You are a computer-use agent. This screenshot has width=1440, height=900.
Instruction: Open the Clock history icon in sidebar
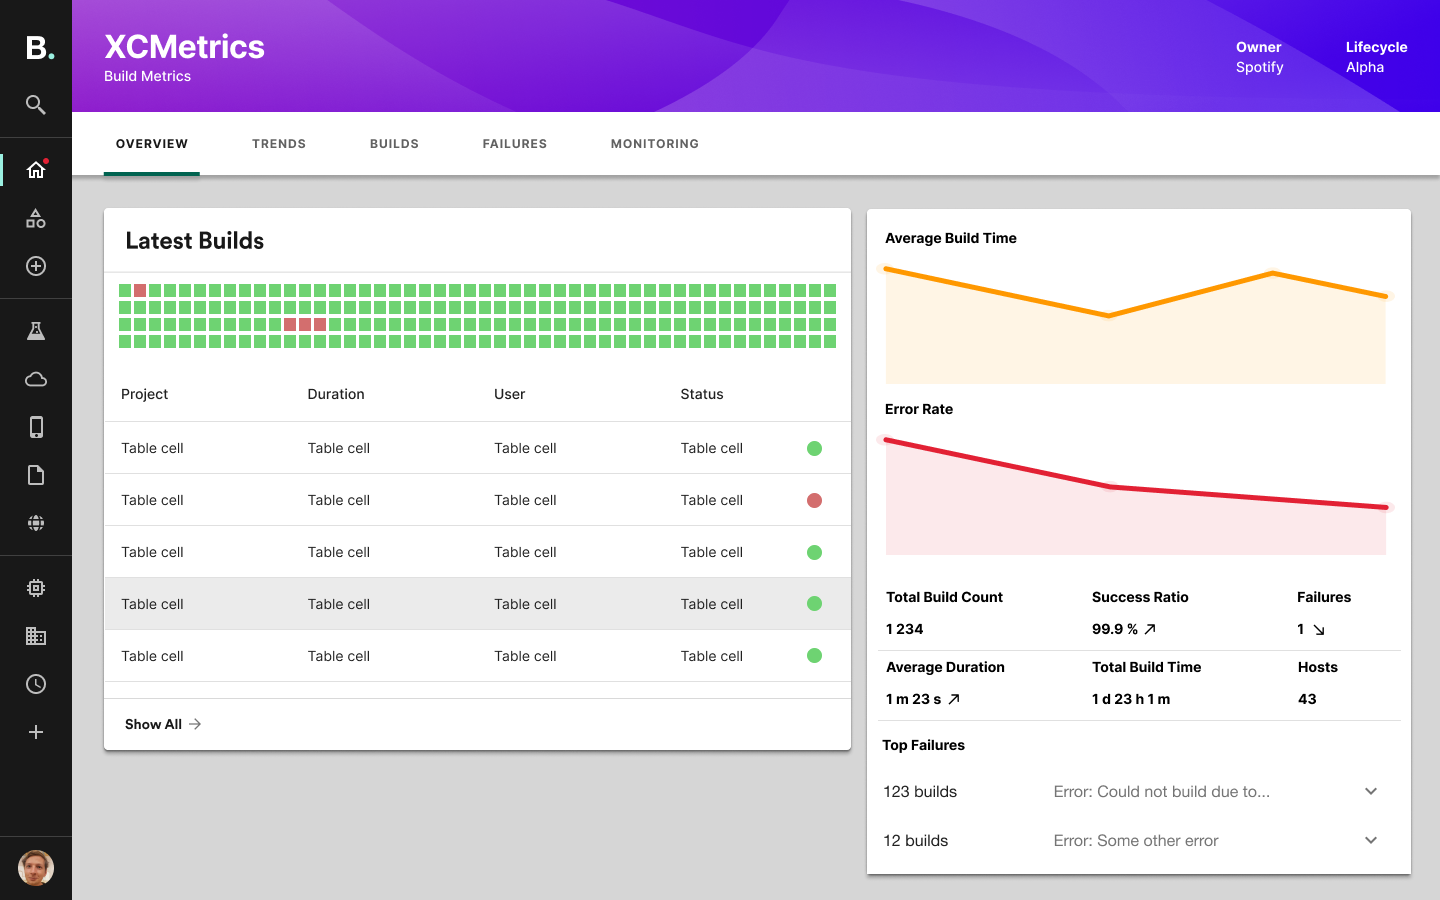coord(36,684)
